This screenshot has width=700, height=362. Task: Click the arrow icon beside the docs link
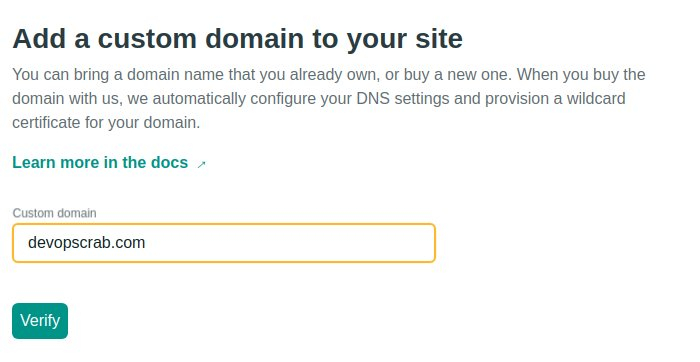[201, 164]
